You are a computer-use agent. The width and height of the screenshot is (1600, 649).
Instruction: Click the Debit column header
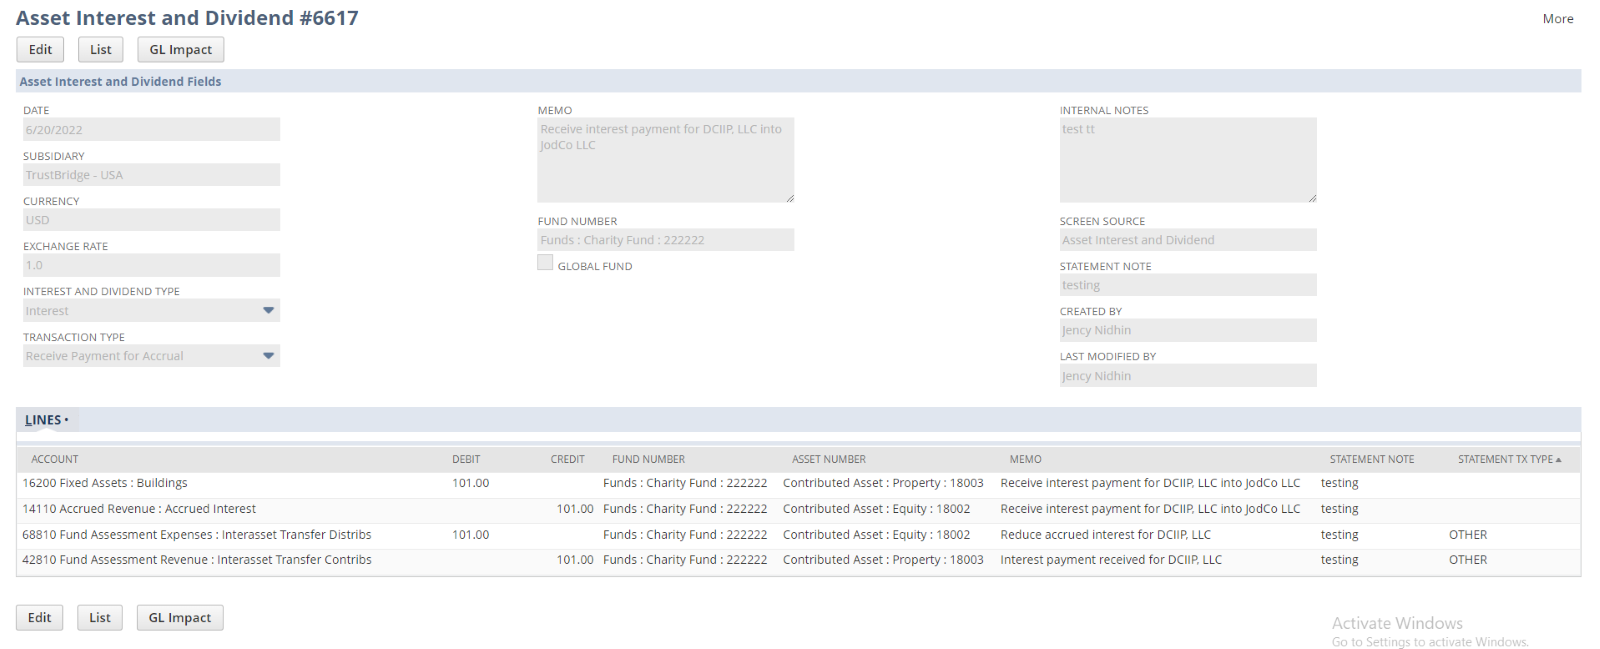point(466,460)
